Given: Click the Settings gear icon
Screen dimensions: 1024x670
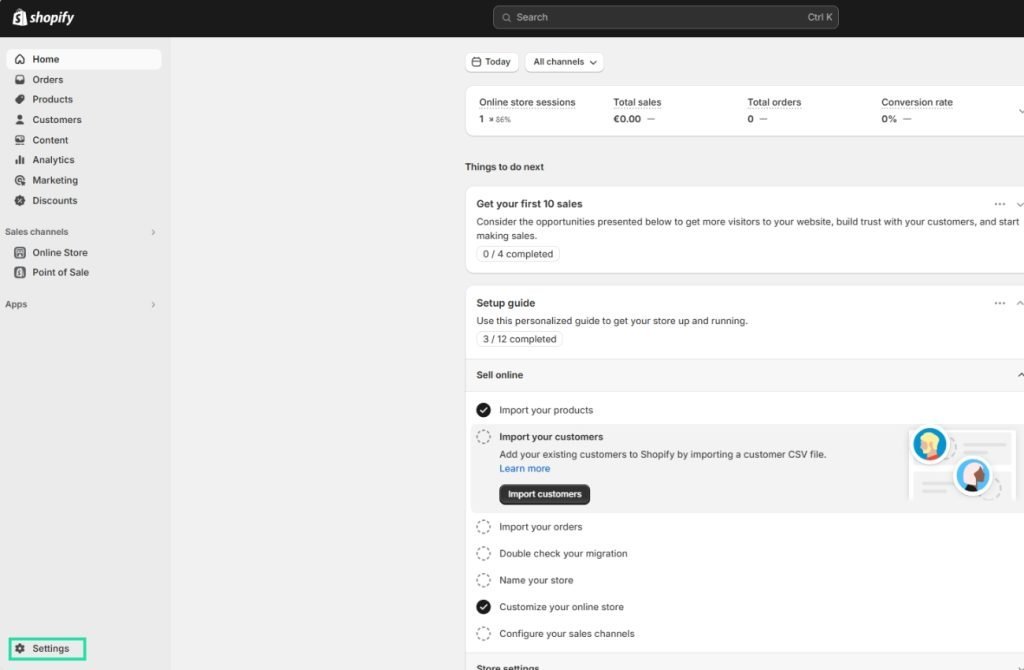Looking at the screenshot, I should [x=20, y=648].
